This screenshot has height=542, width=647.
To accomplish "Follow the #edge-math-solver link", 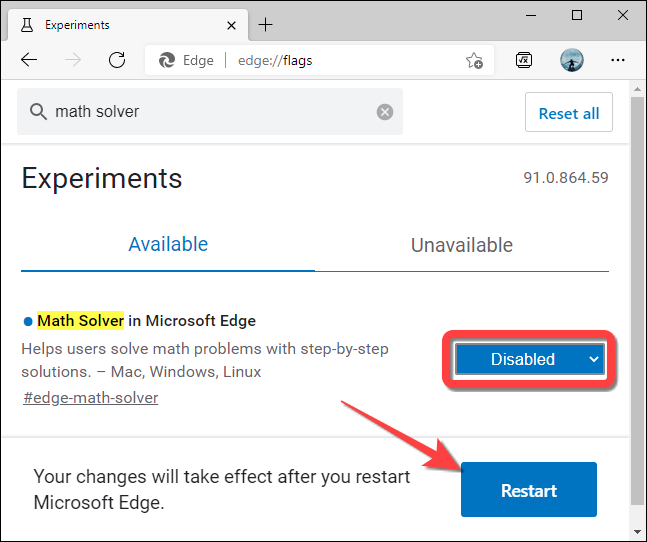I will 90,398.
